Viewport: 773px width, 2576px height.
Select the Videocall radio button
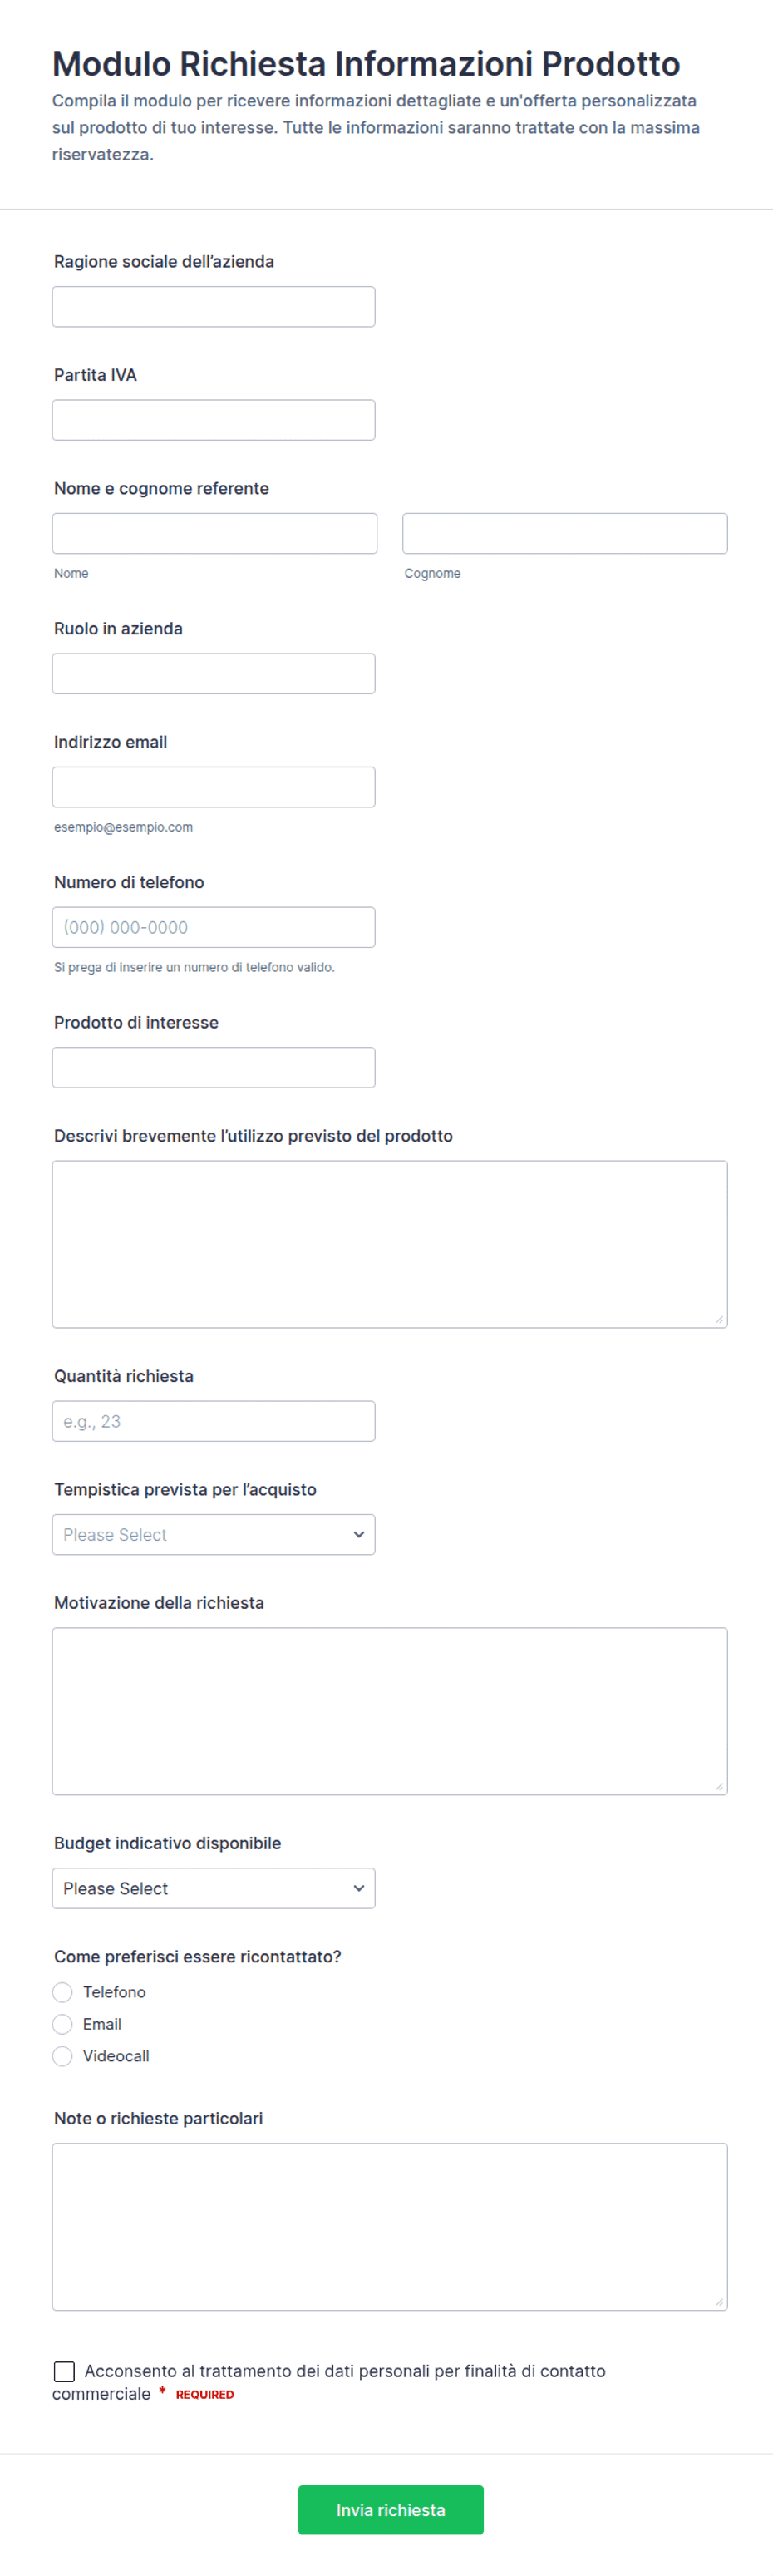click(x=62, y=2056)
